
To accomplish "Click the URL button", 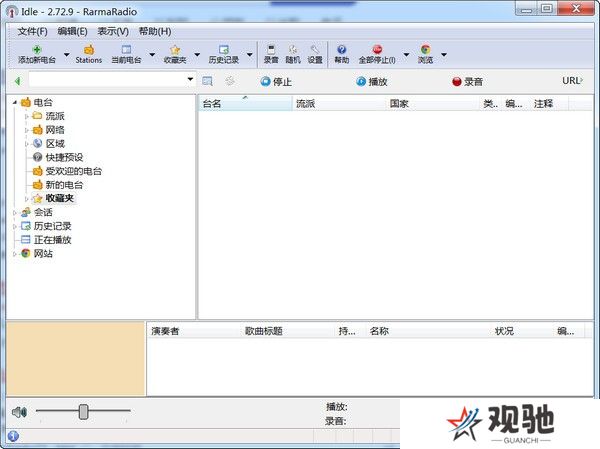I will pyautogui.click(x=572, y=81).
